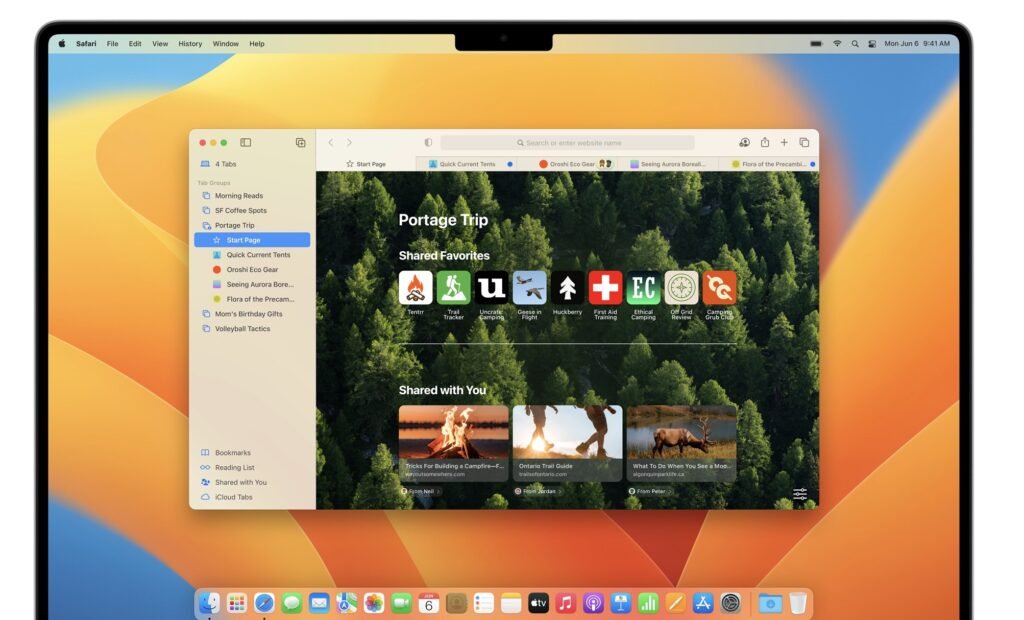The width and height of the screenshot is (1024, 620).
Task: Open the Help menu
Action: (257, 44)
